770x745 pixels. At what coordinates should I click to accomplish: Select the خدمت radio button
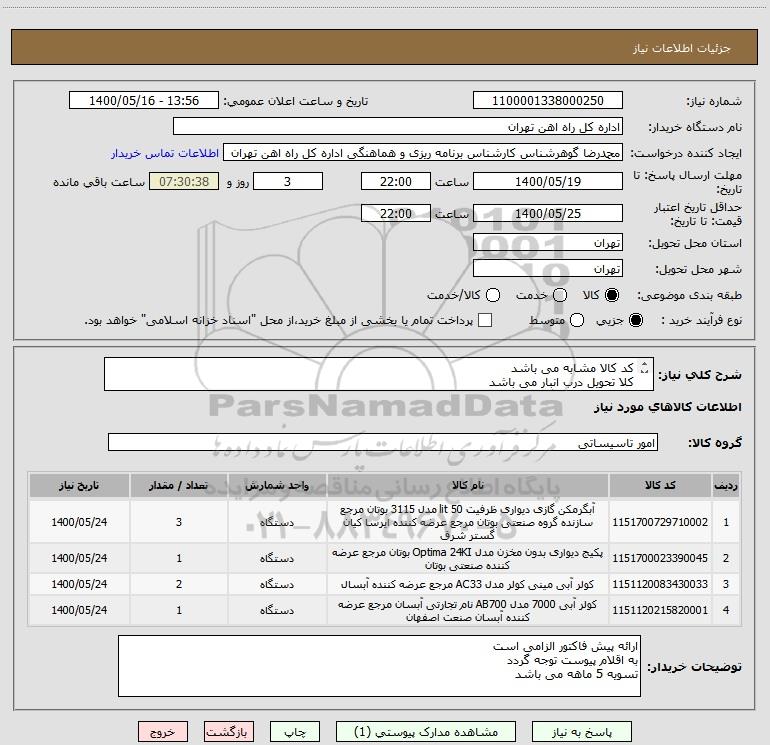[560, 295]
